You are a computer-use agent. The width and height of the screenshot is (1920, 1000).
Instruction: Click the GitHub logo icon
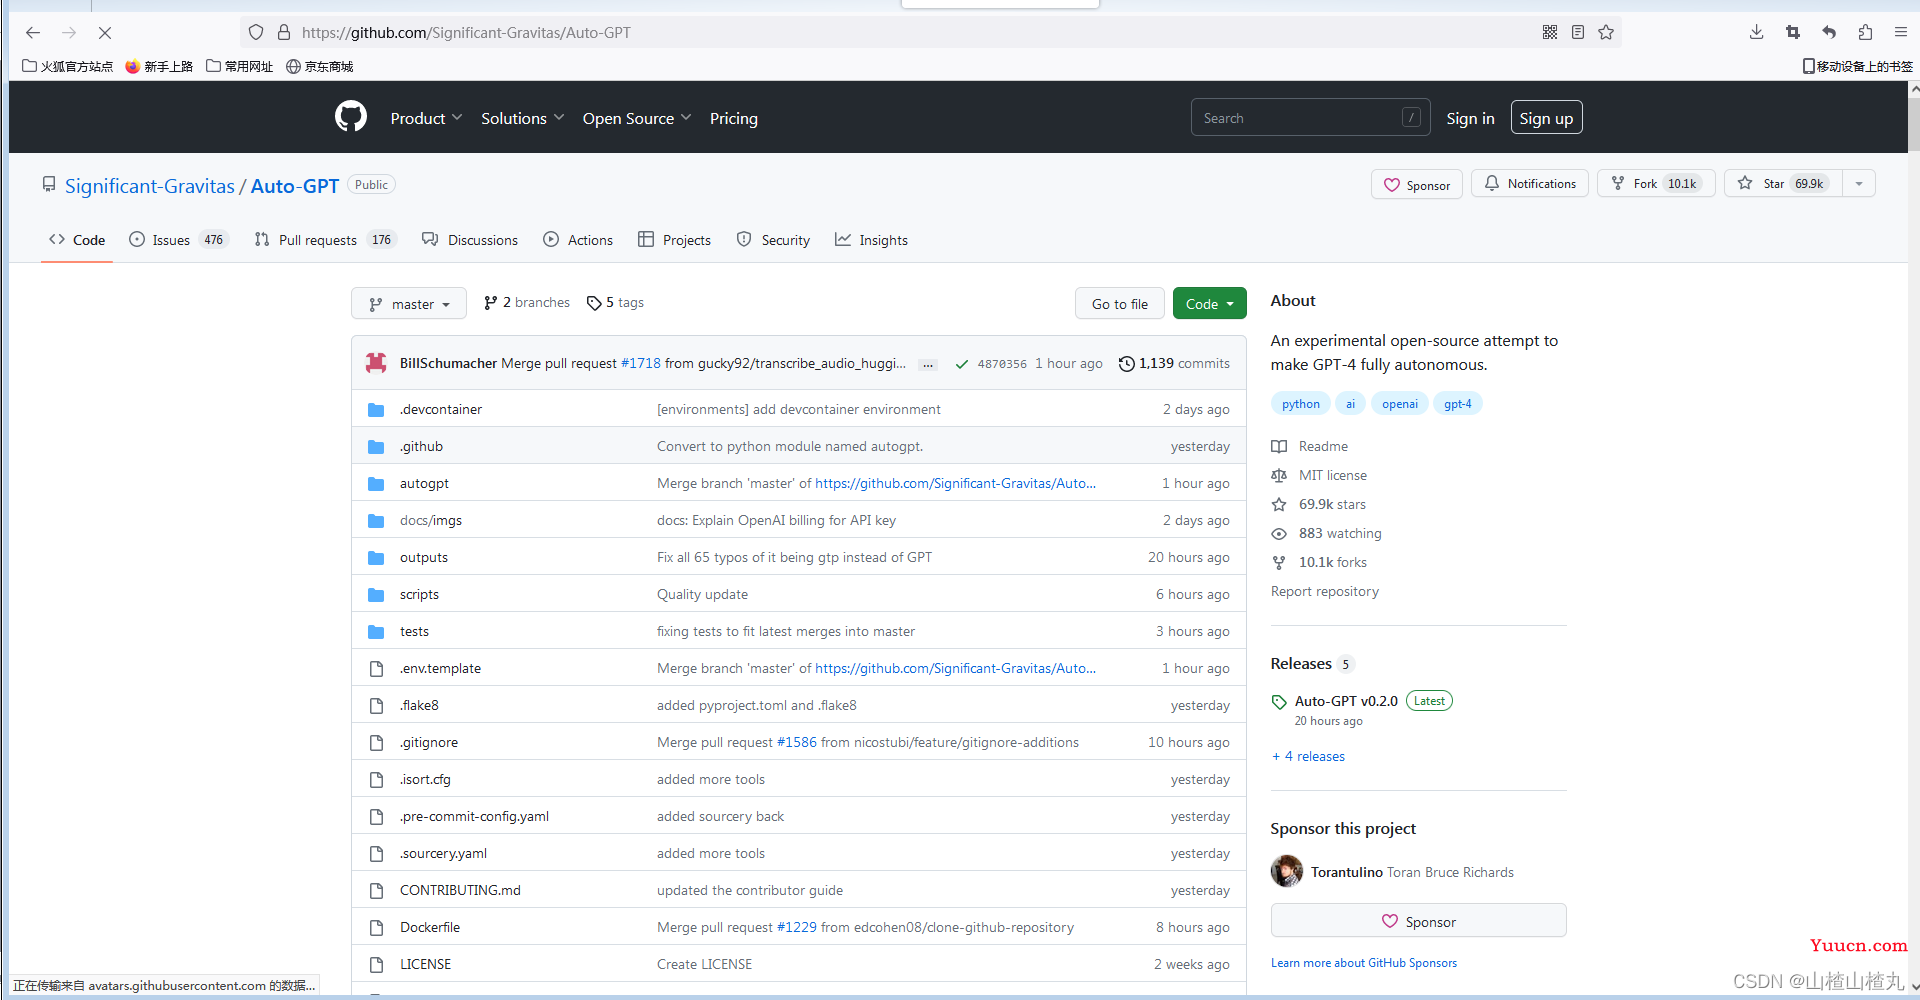tap(351, 117)
